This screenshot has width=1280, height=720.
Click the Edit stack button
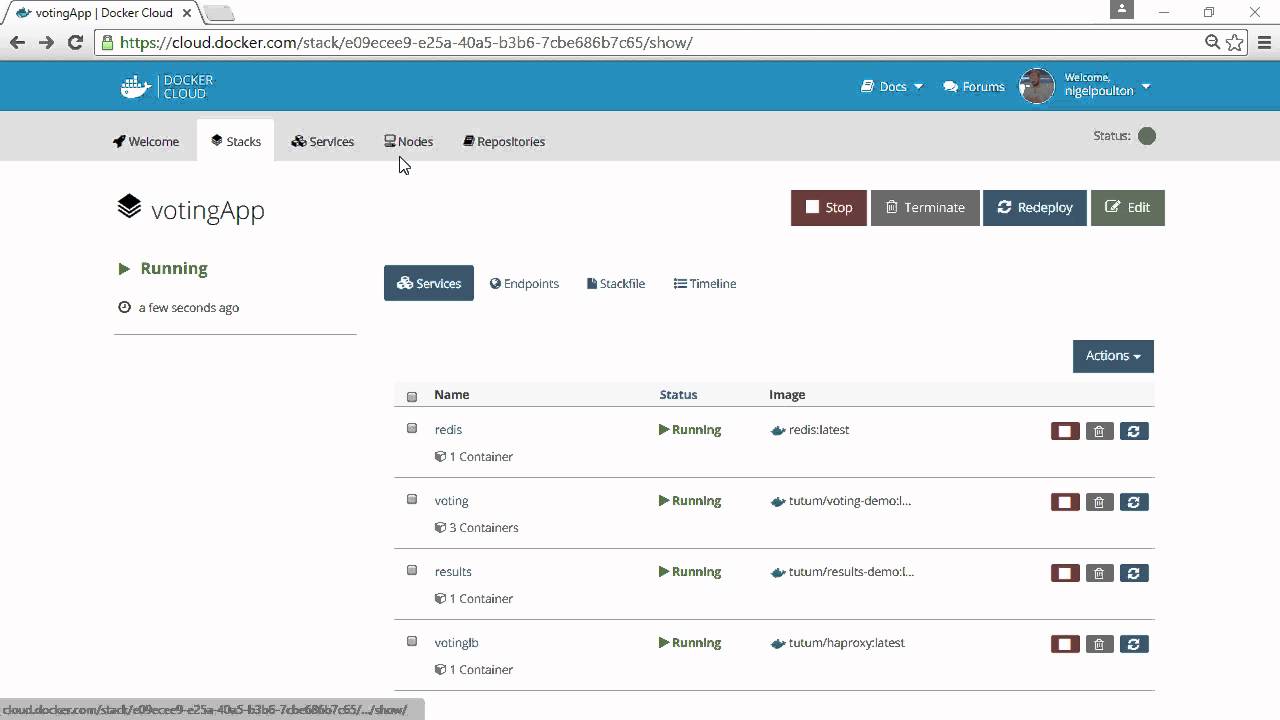(x=1128, y=208)
